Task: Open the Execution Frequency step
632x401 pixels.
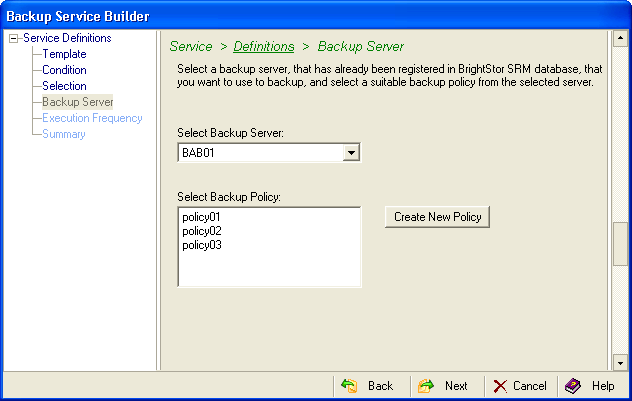Action: [92, 118]
